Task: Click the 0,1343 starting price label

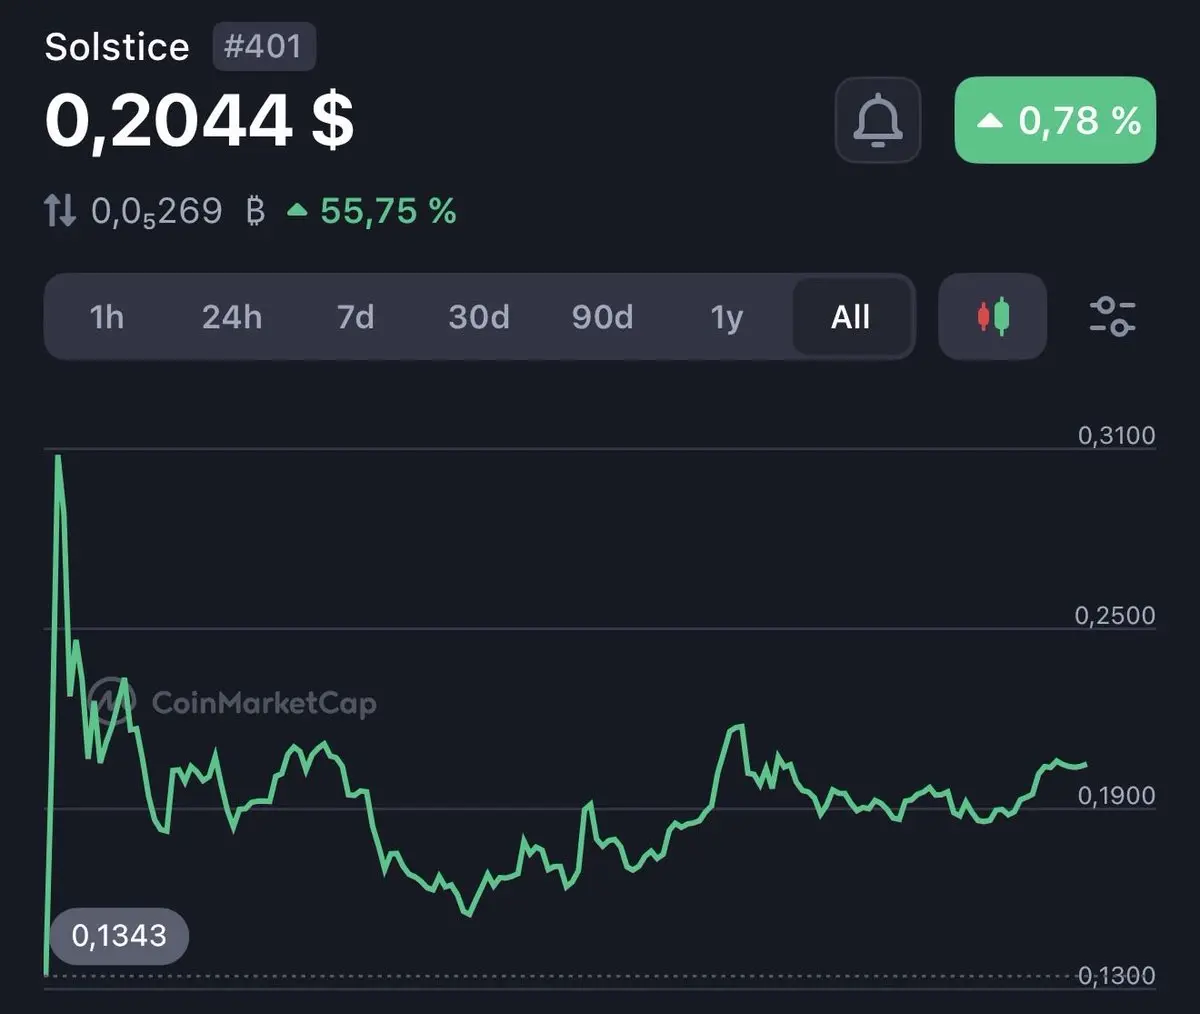Action: tap(119, 936)
